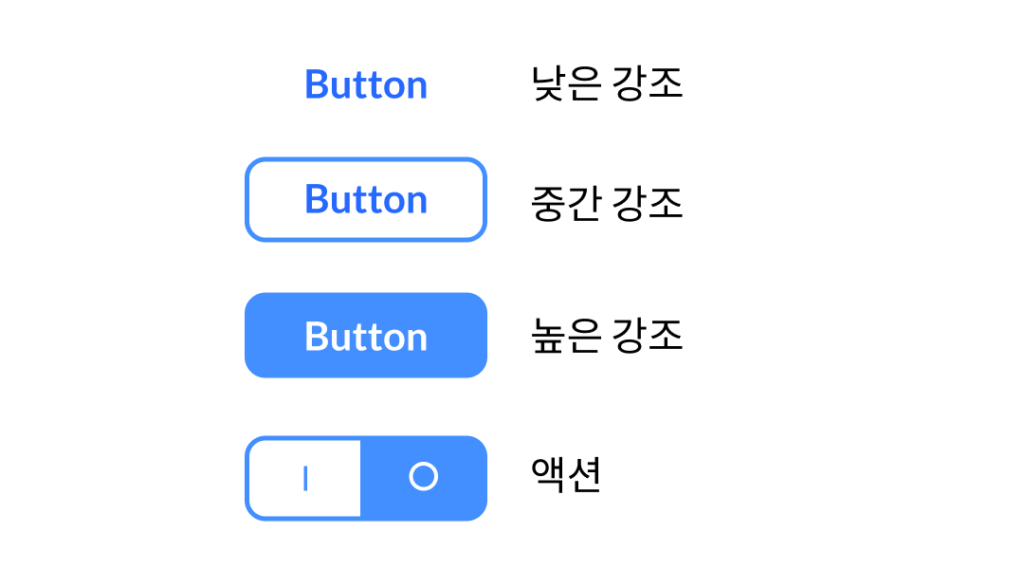Click the high-emphasis Button next to 높은 강조
Viewport: 1024px width, 587px height.
[366, 336]
